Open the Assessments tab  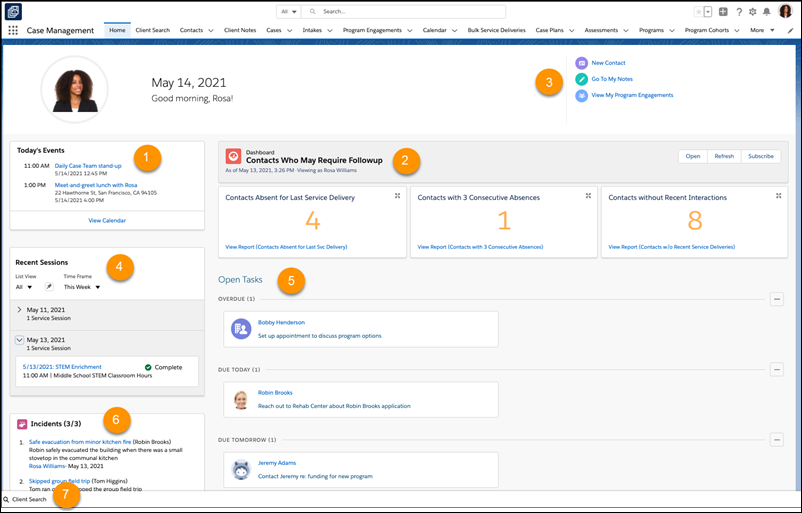tap(601, 30)
